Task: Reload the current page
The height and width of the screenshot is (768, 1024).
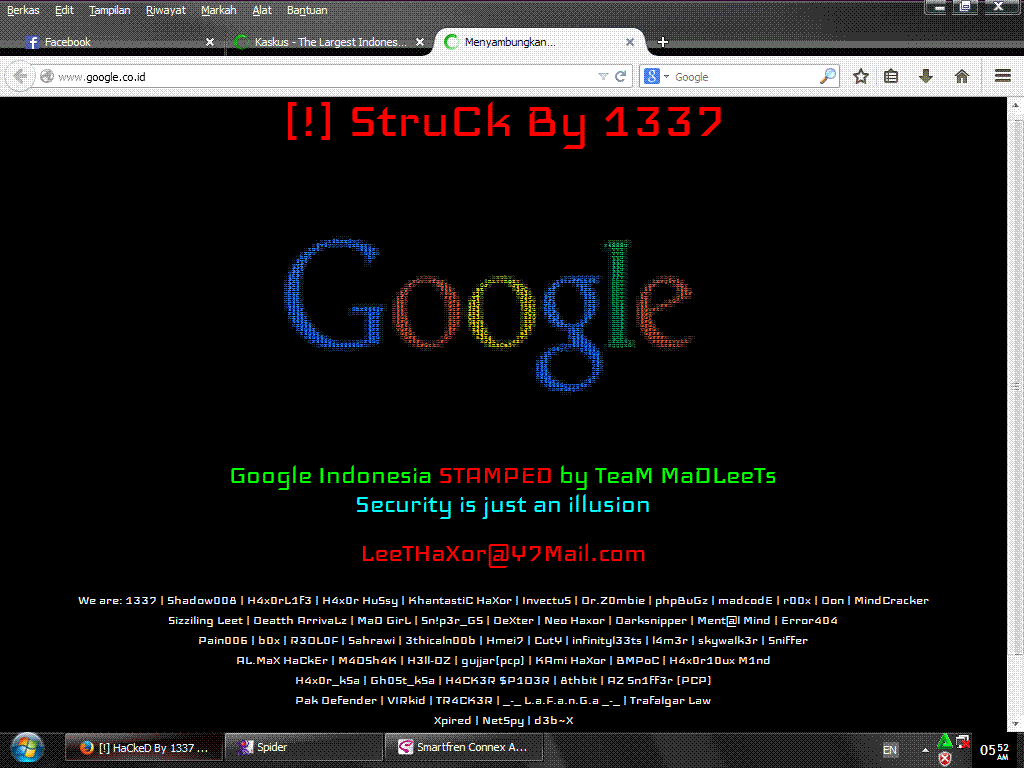Action: [621, 76]
